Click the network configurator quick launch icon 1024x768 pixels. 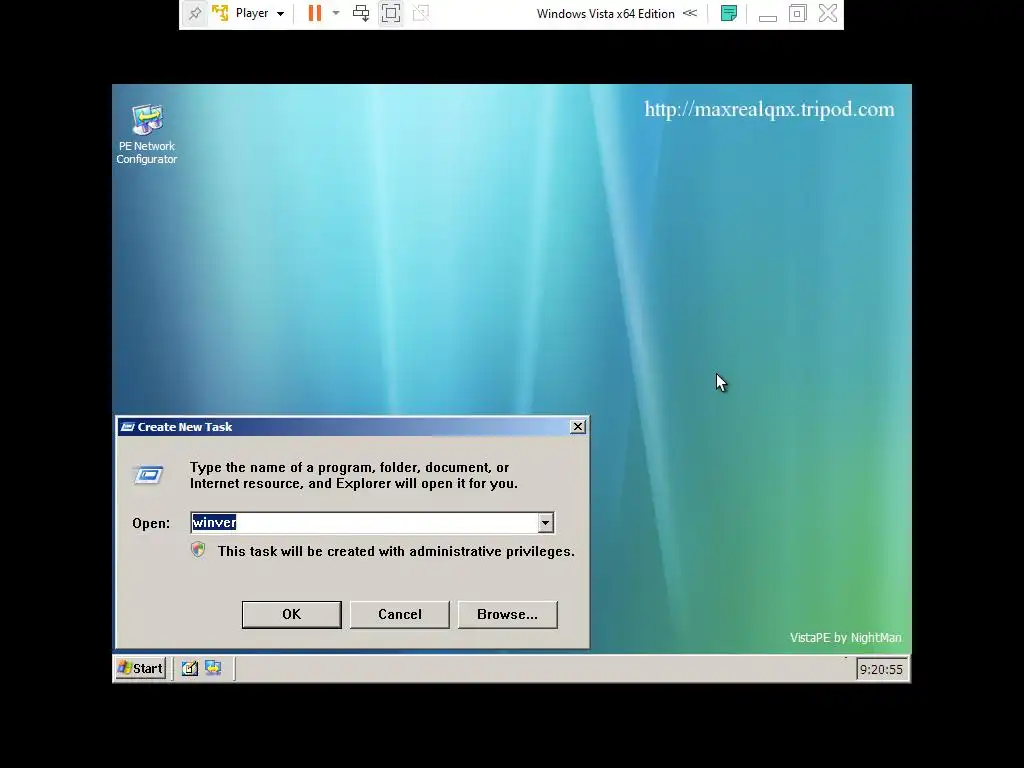pyautogui.click(x=213, y=668)
